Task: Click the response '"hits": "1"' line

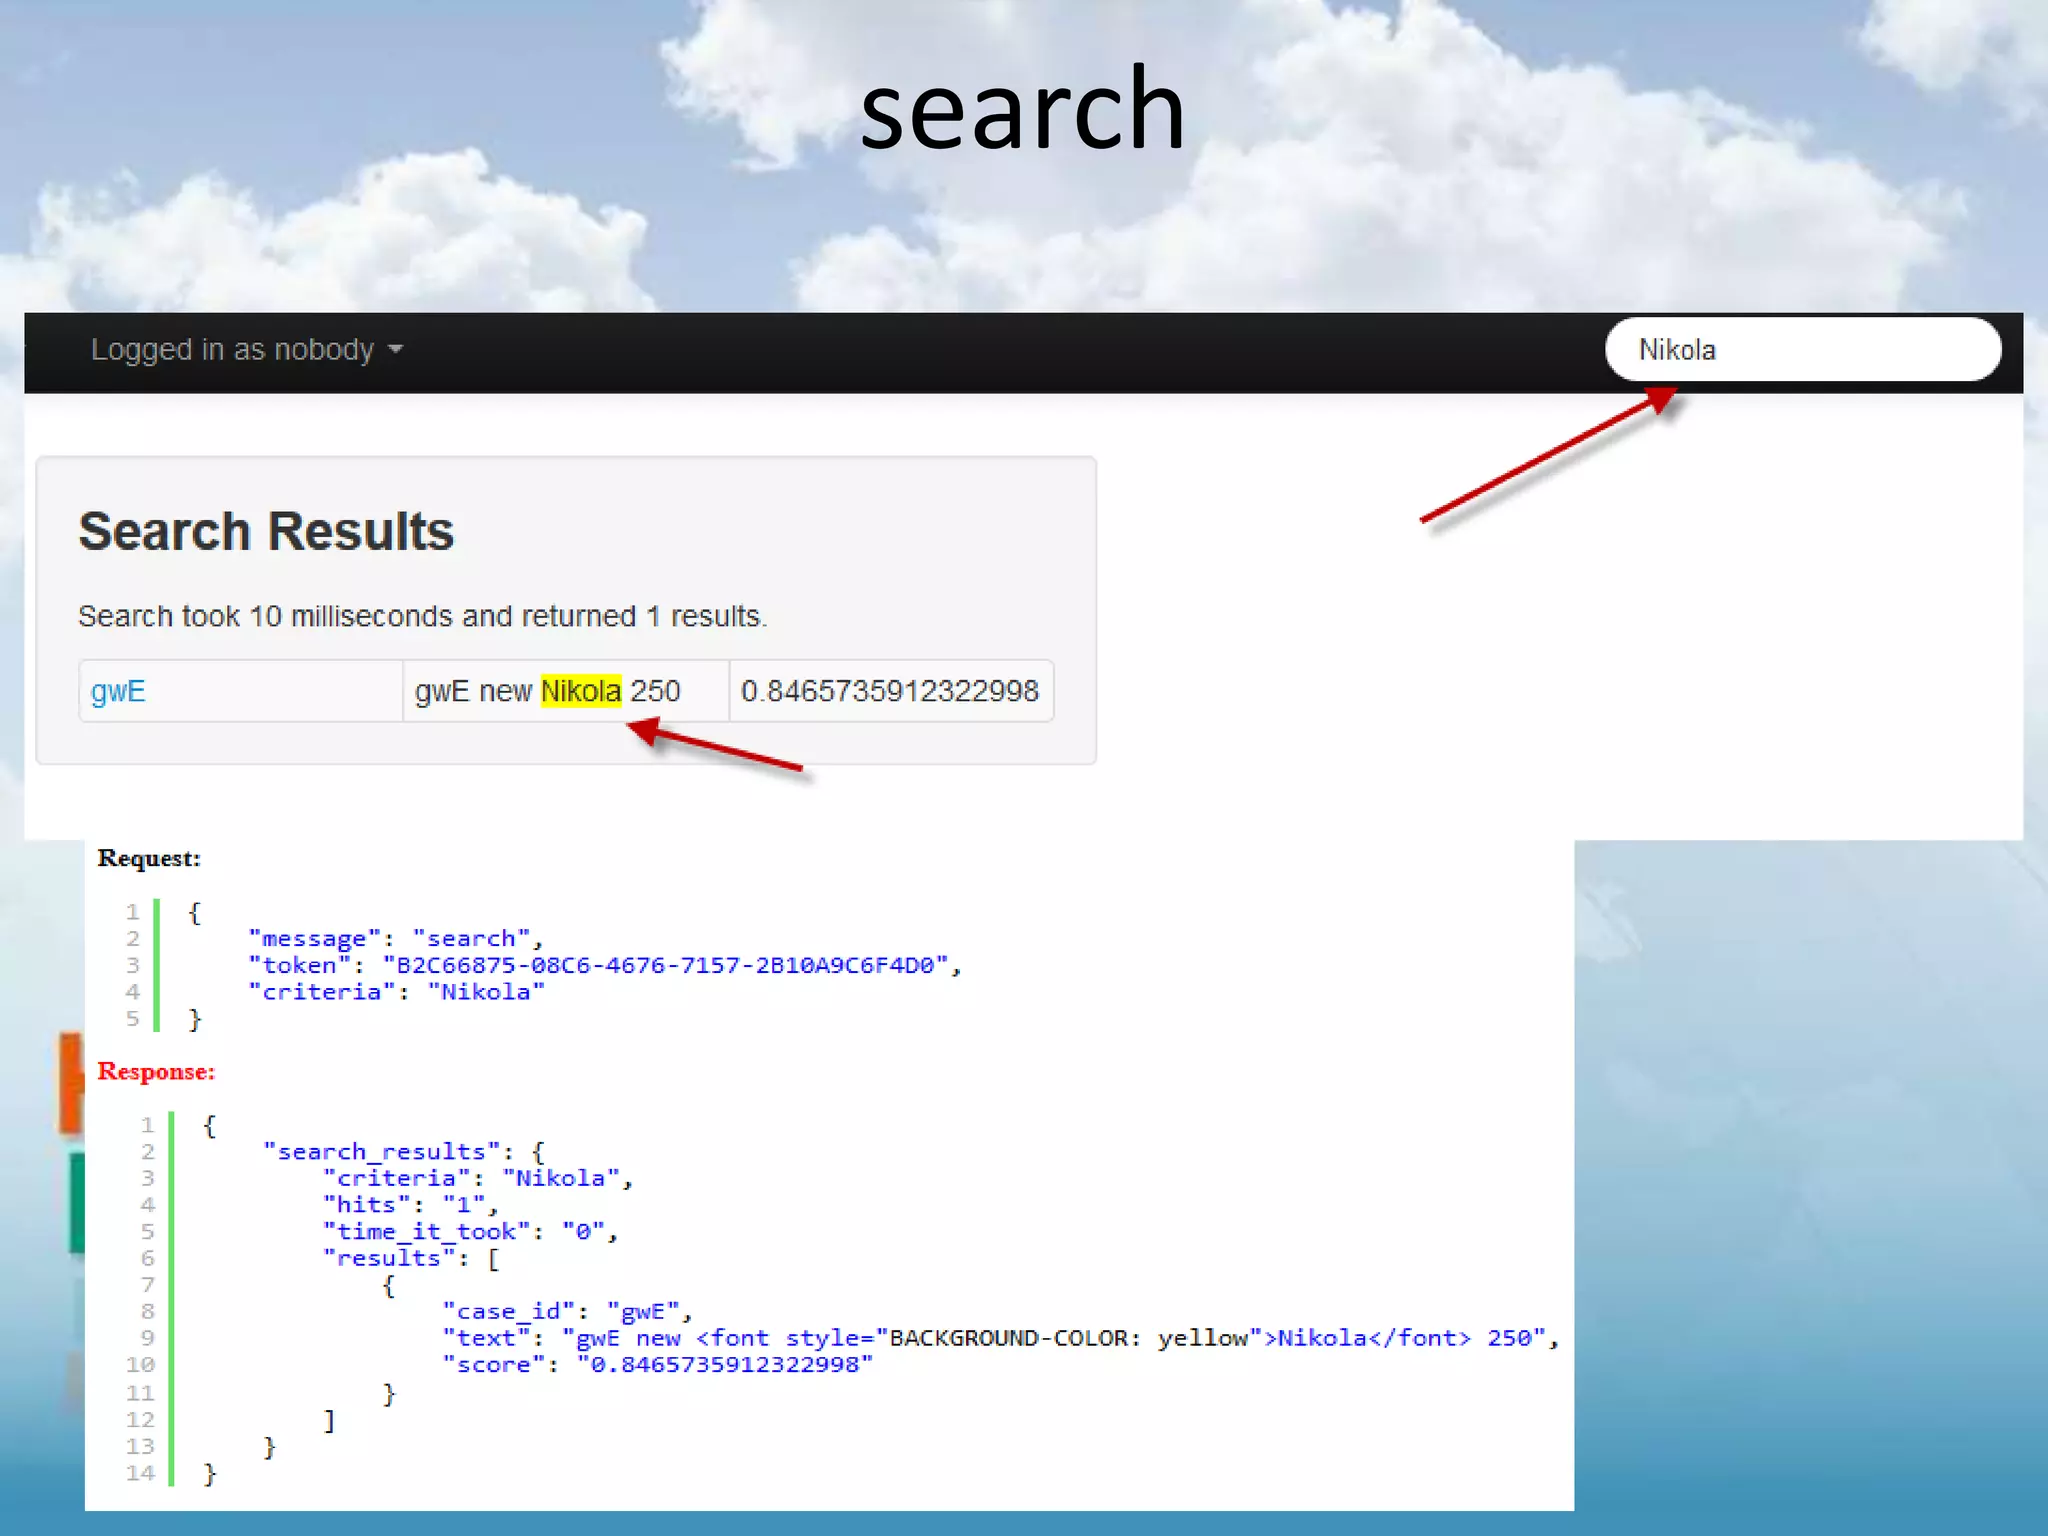Action: click(410, 1205)
